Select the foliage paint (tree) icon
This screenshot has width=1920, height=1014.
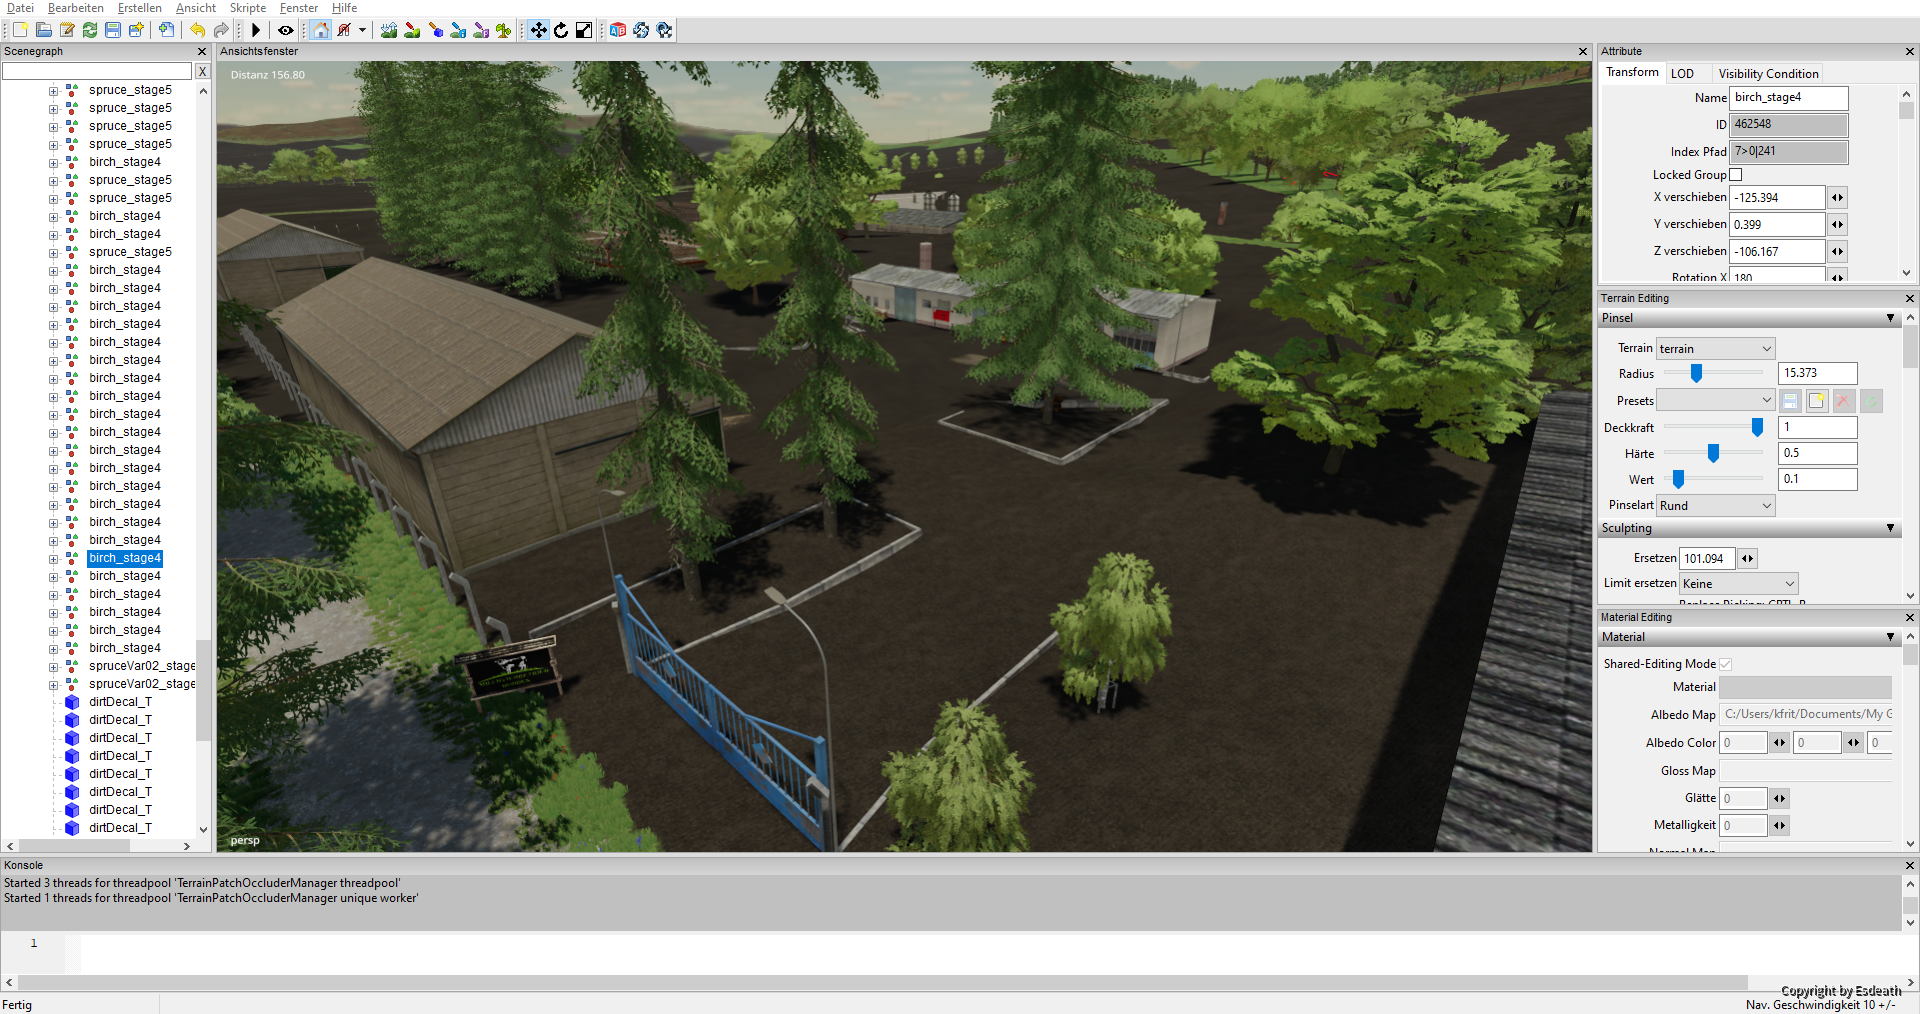pos(504,30)
